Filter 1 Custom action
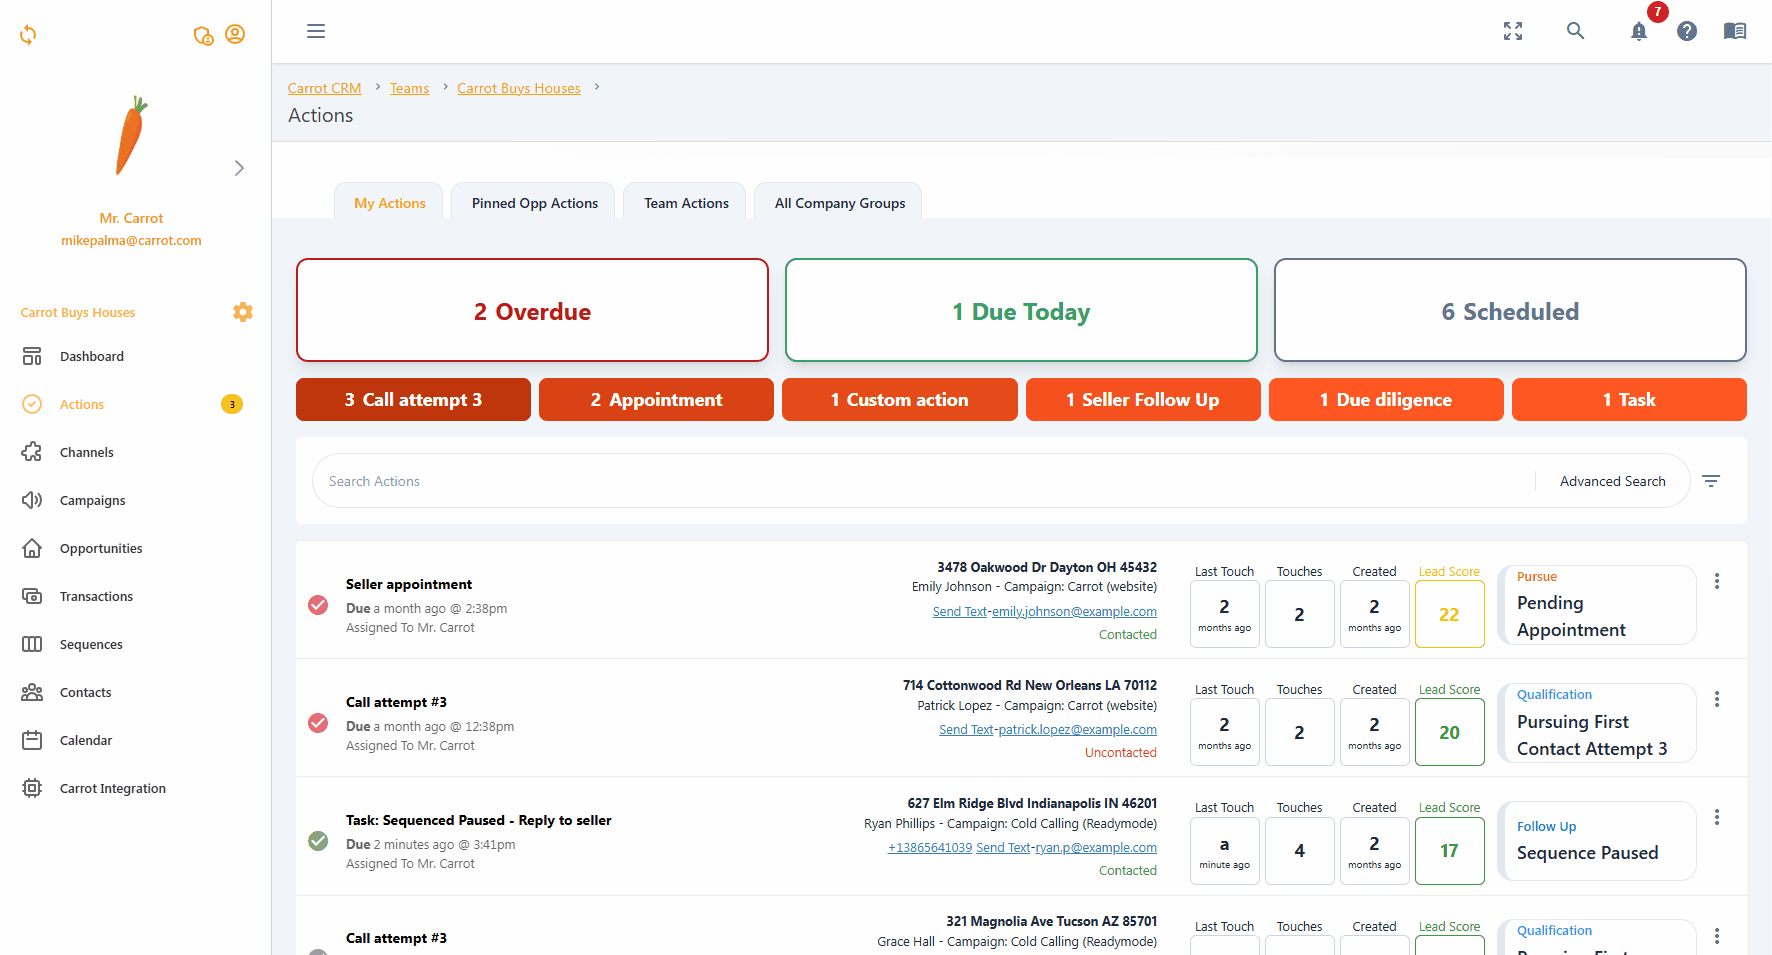 [x=900, y=400]
